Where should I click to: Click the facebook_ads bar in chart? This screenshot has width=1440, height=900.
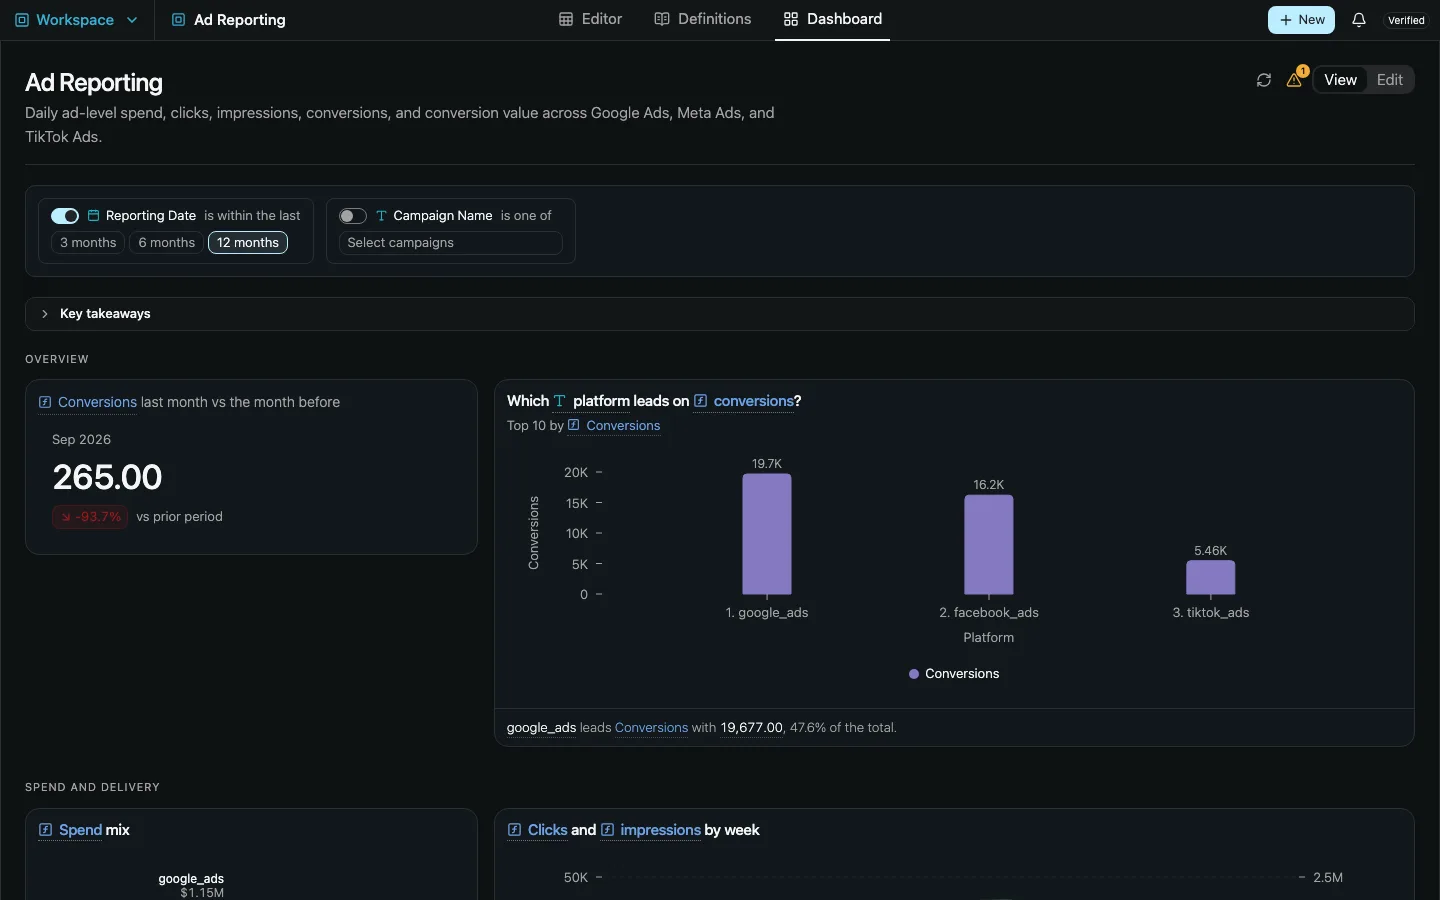point(989,545)
